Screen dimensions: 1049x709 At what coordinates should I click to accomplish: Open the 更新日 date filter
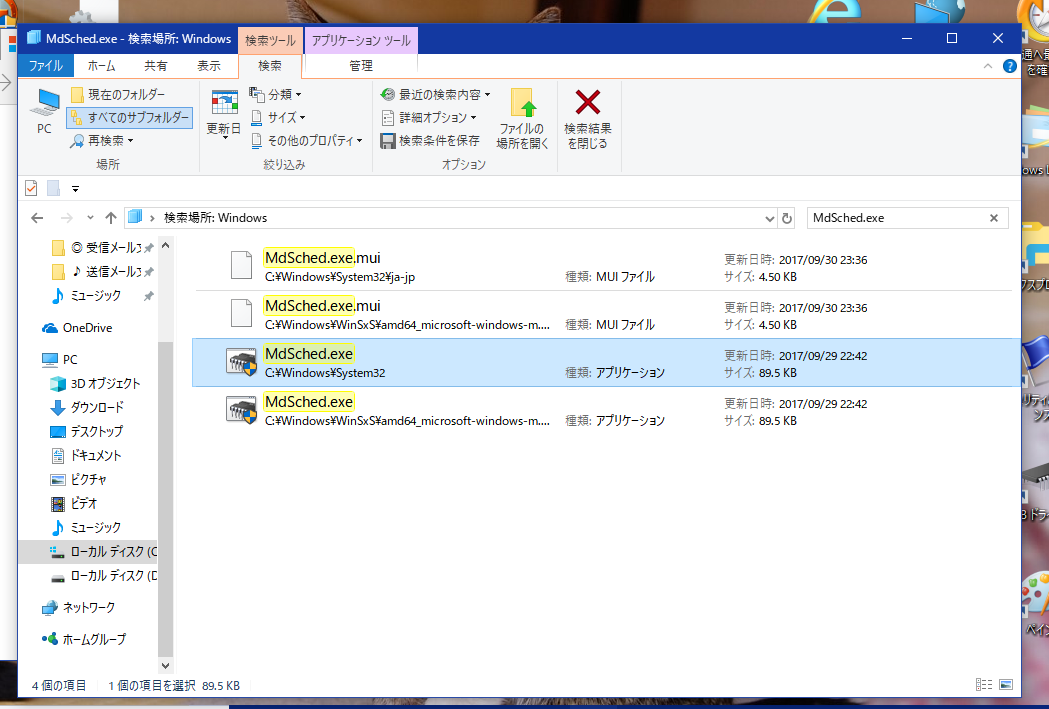coord(223,112)
